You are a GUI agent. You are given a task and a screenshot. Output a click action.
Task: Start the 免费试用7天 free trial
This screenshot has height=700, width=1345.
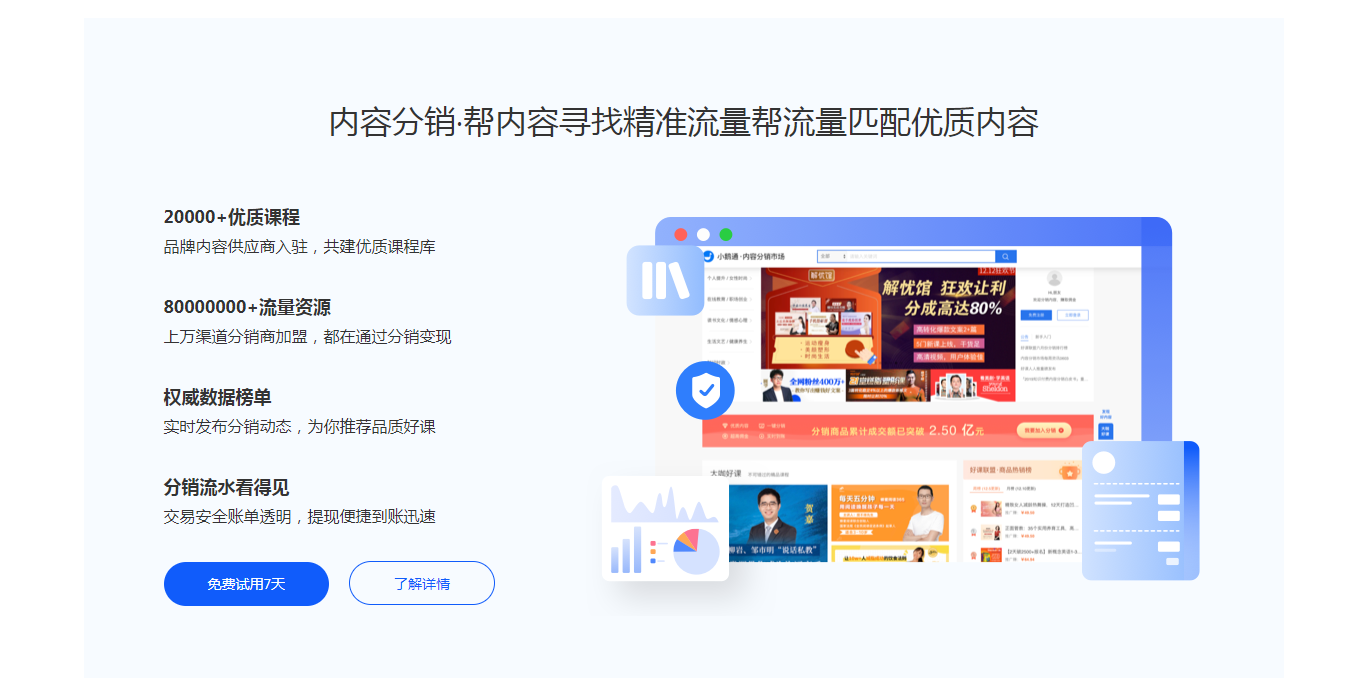(x=246, y=584)
